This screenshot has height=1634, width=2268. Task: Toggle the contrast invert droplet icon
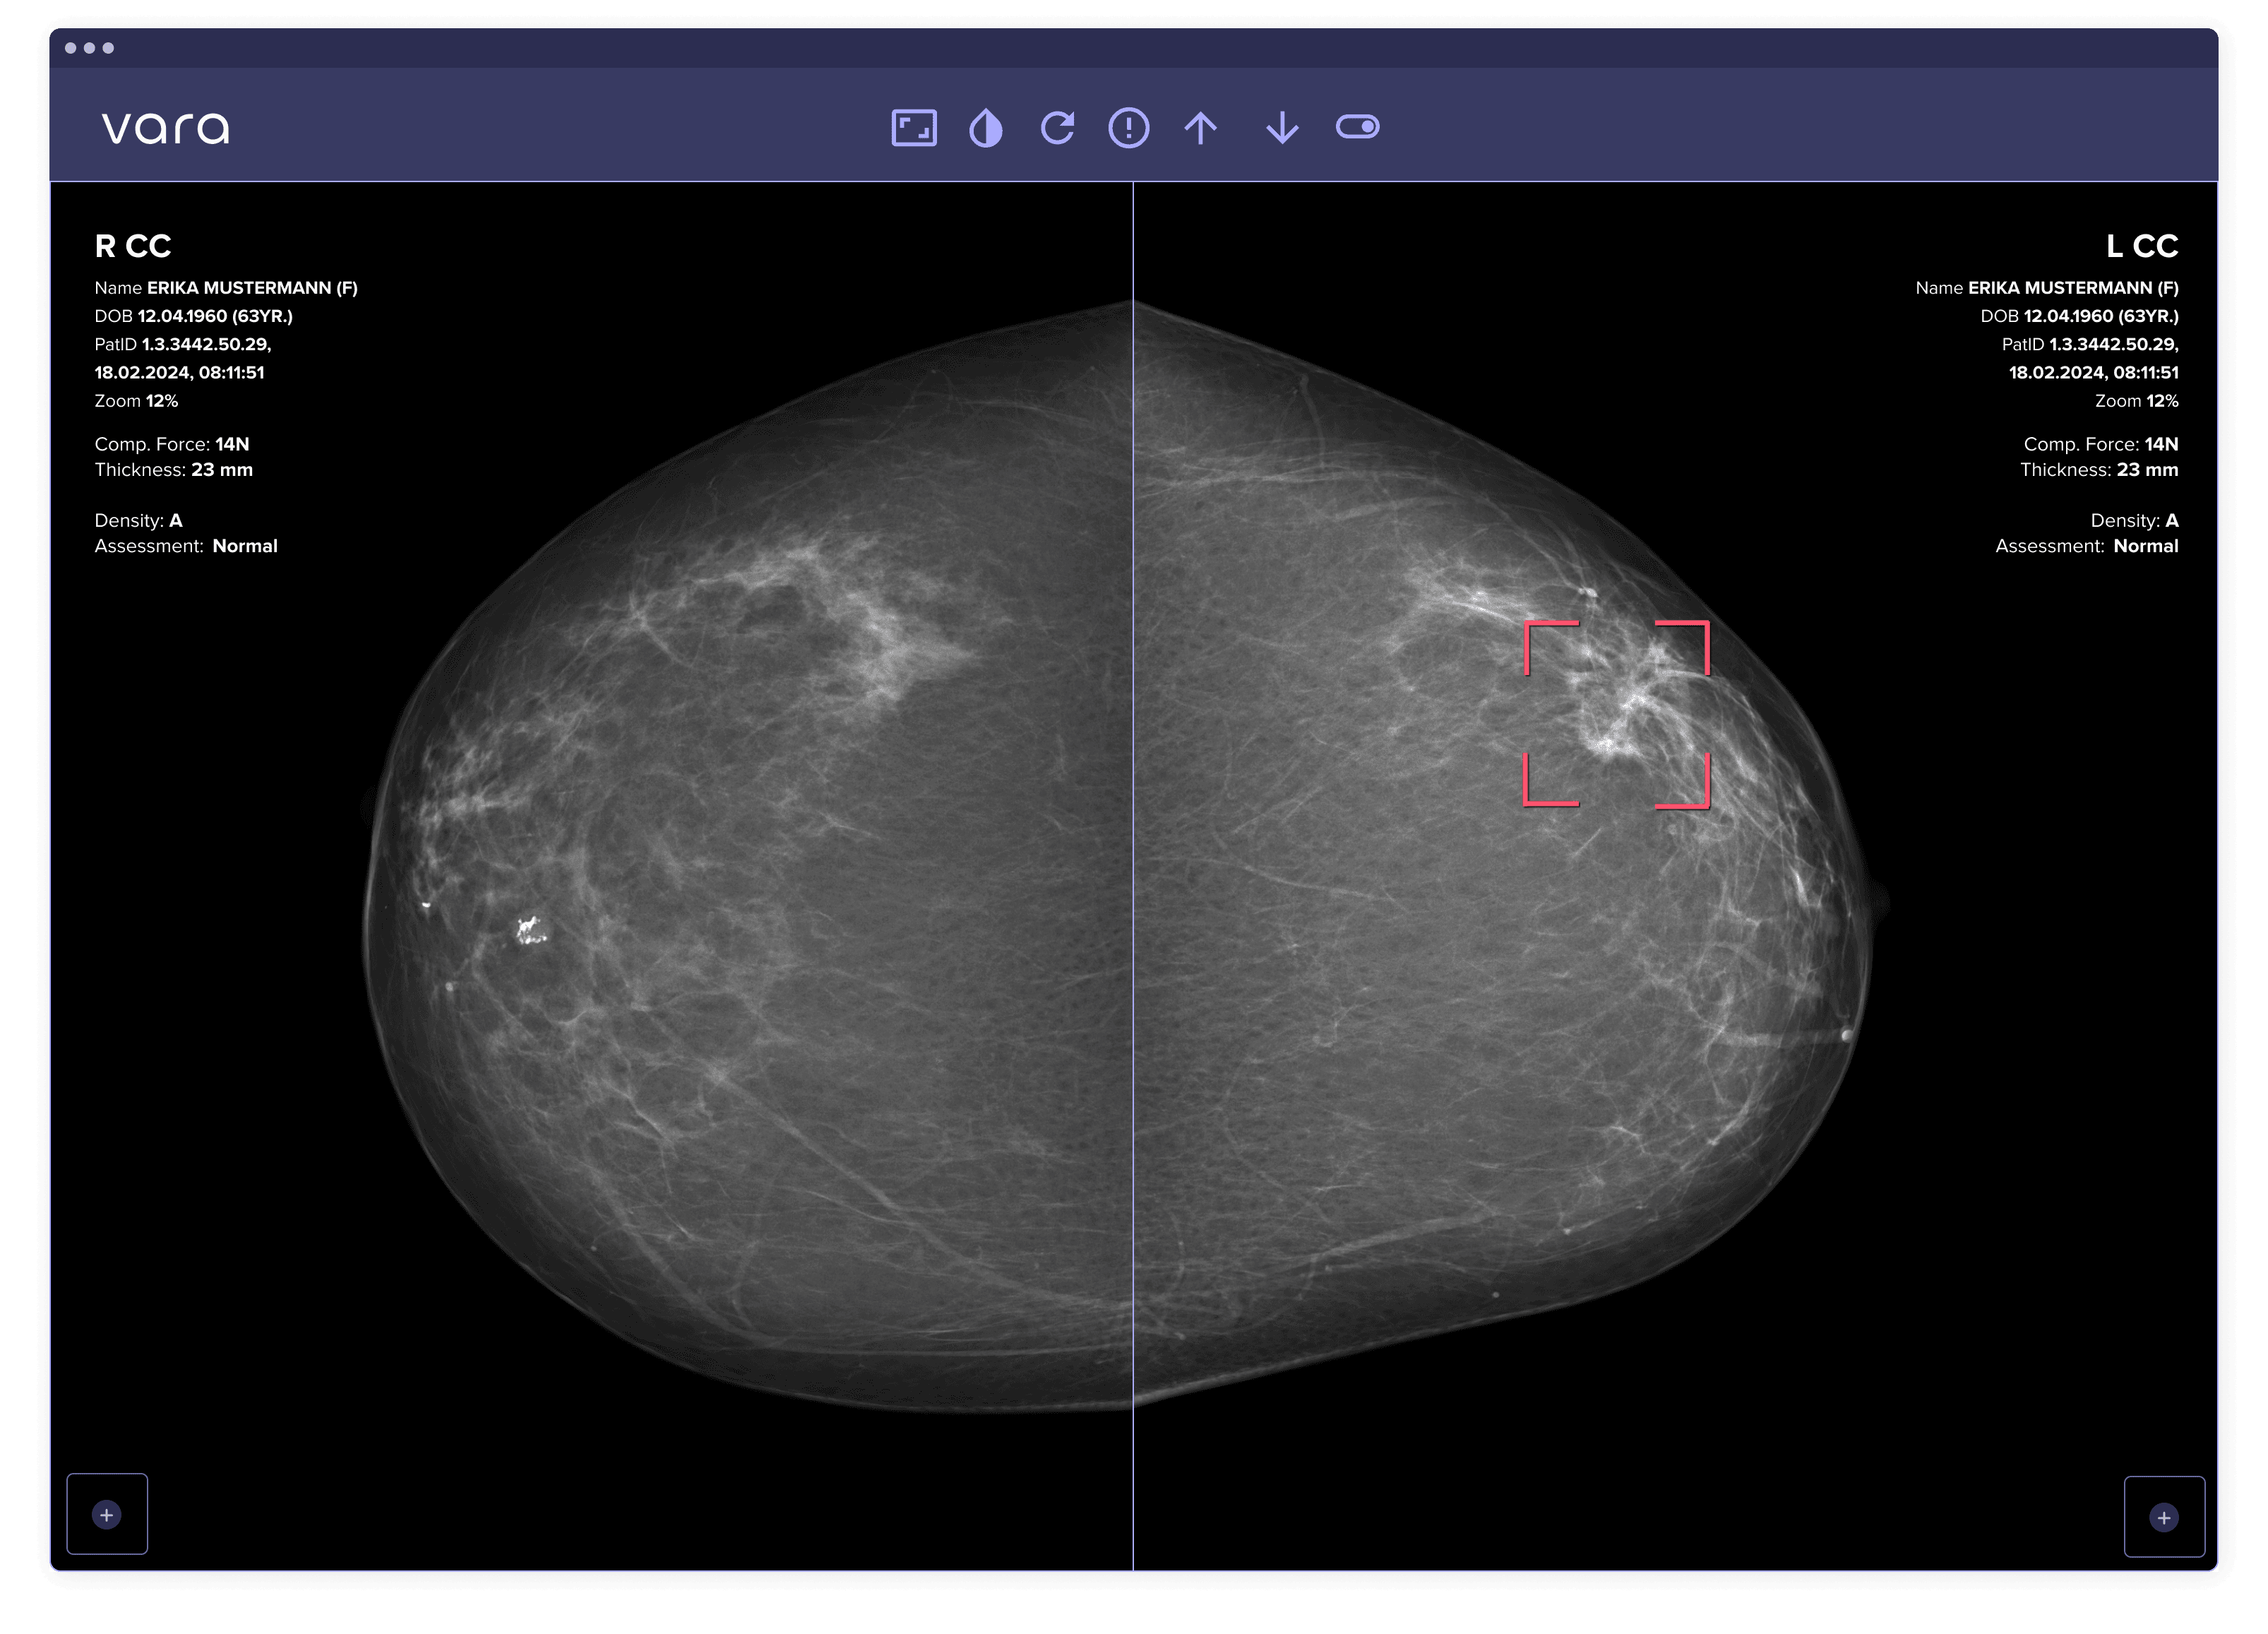tap(985, 128)
